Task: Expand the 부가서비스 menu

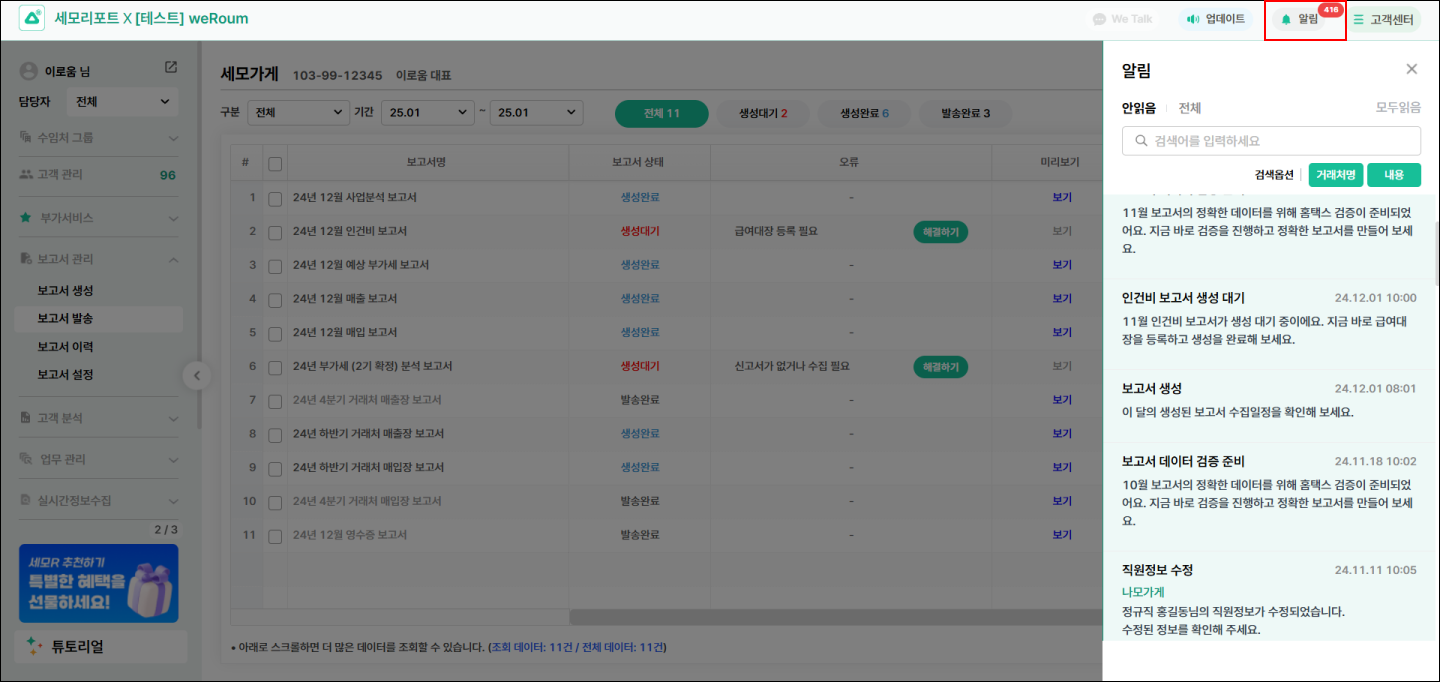Action: (100, 217)
